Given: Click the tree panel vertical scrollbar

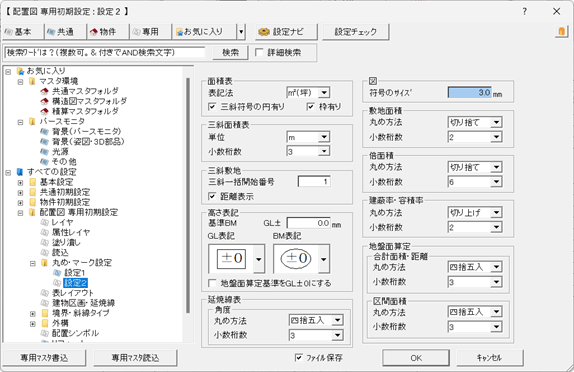Looking at the screenshot, I should (188, 196).
